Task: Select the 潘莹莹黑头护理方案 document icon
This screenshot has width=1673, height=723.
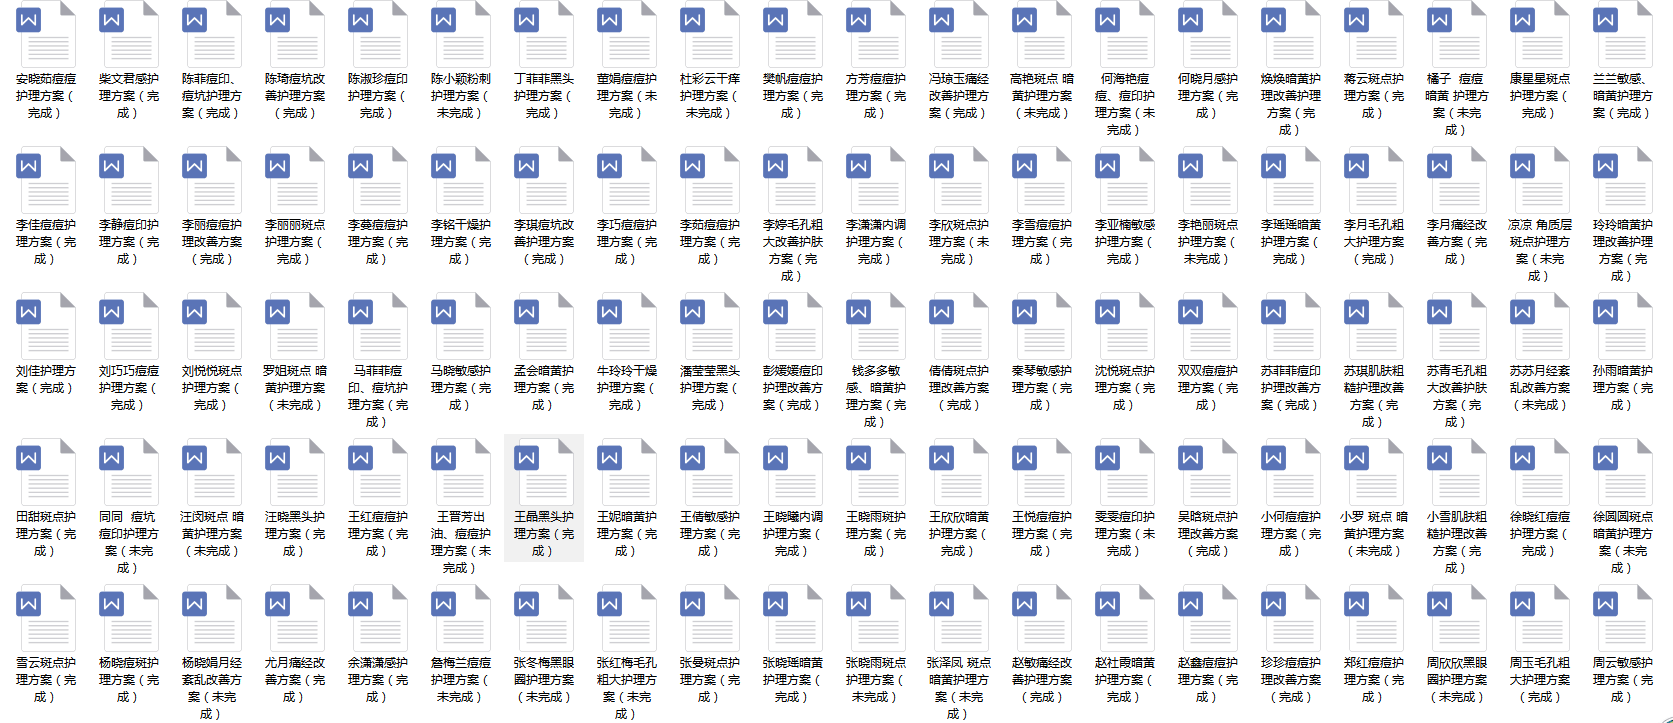Action: pyautogui.click(x=709, y=326)
